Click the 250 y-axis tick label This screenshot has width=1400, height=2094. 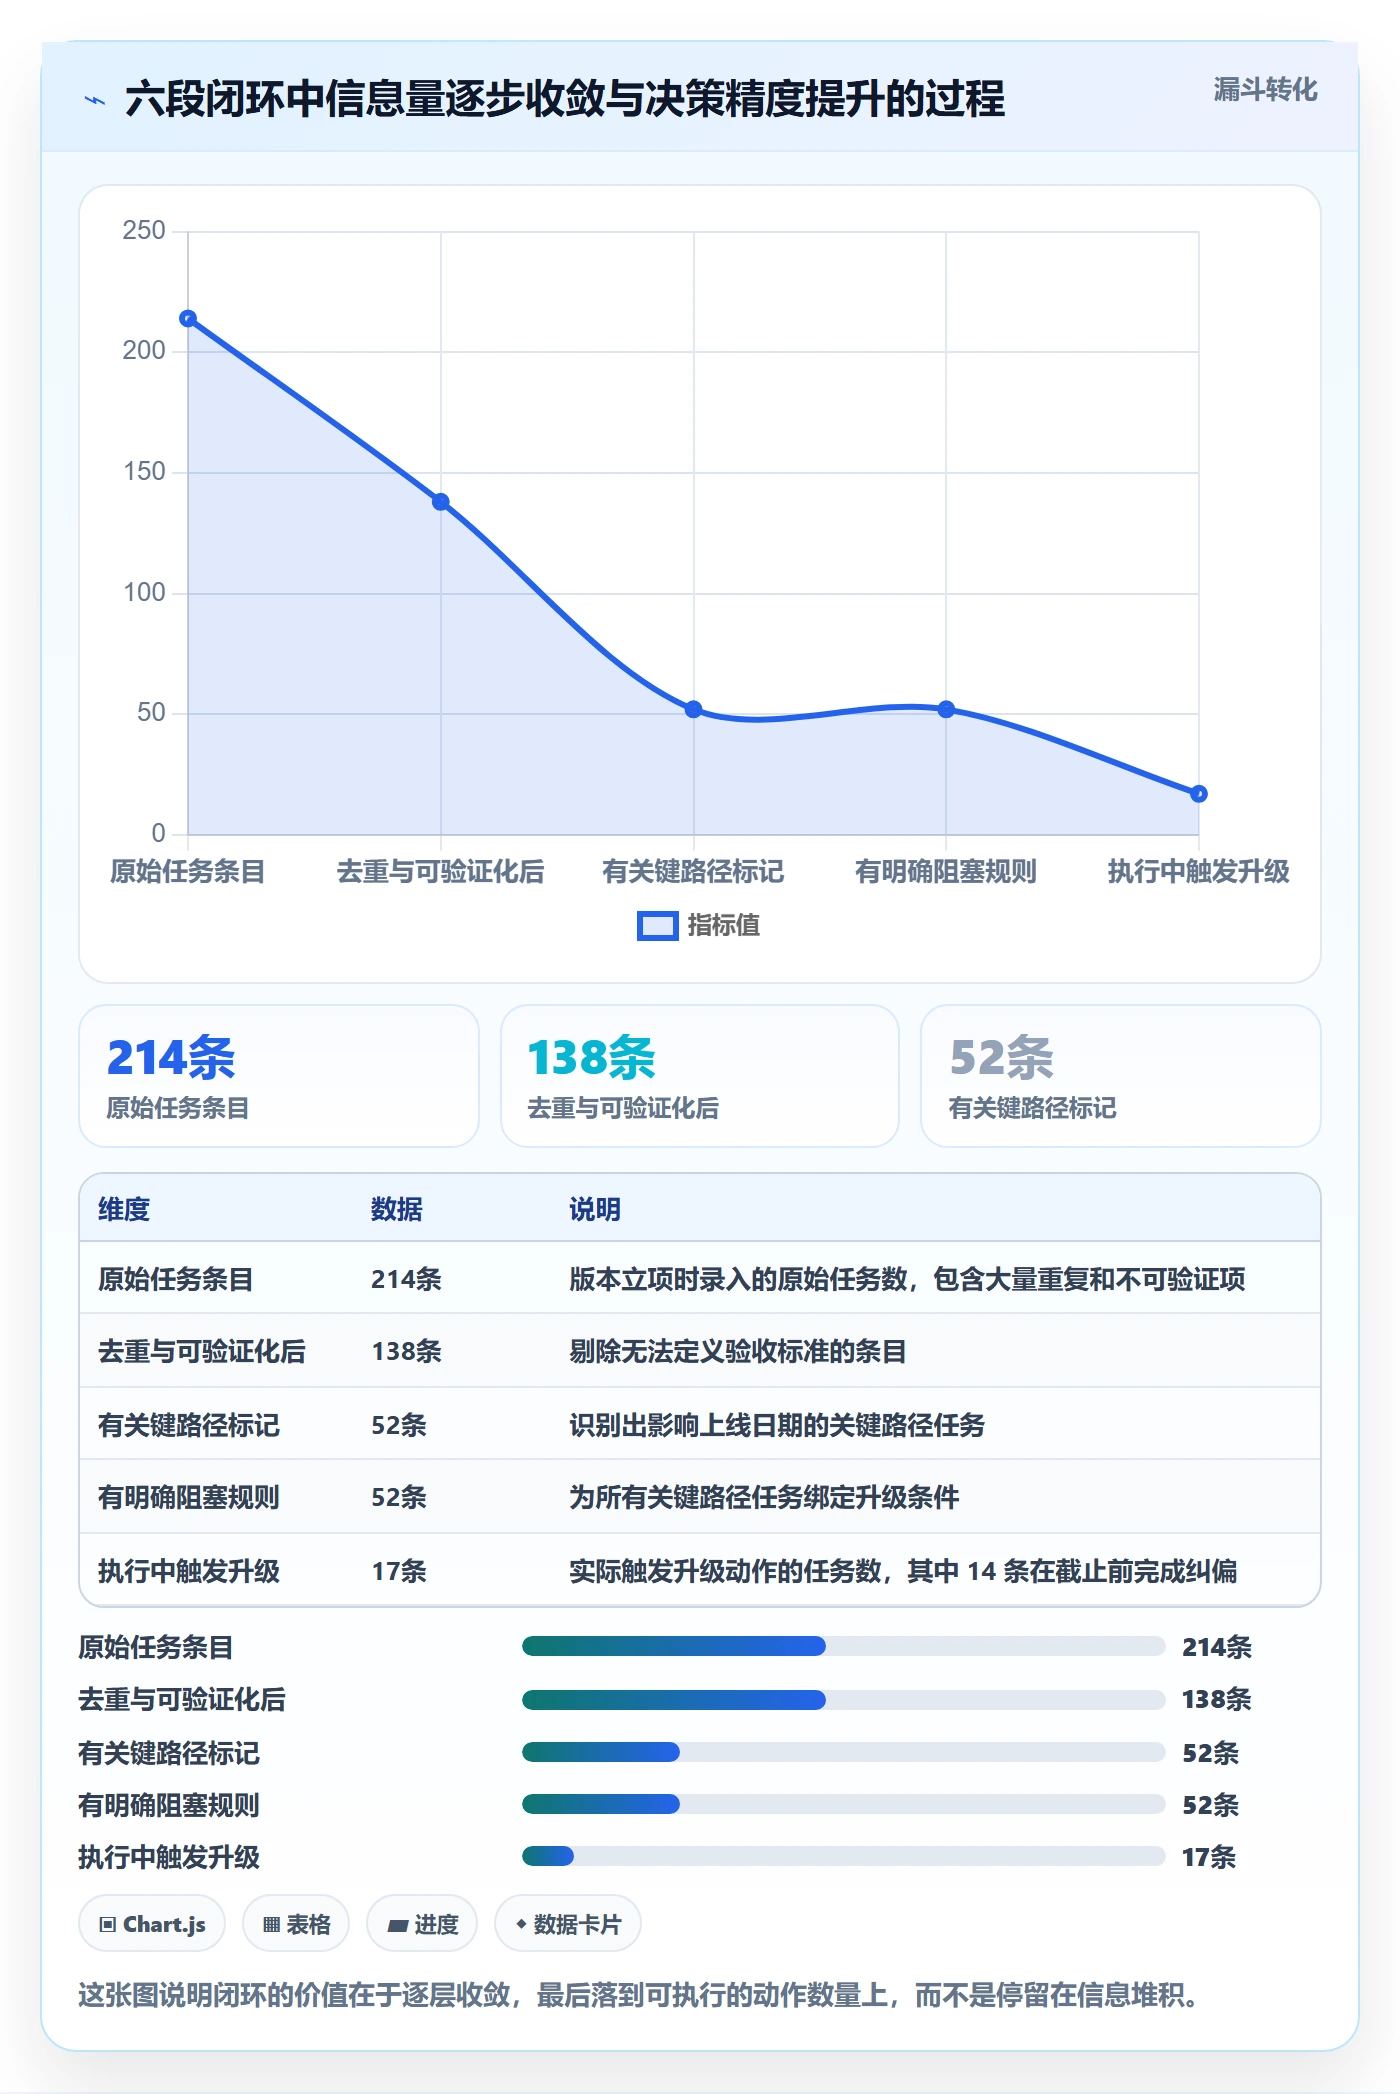point(144,230)
